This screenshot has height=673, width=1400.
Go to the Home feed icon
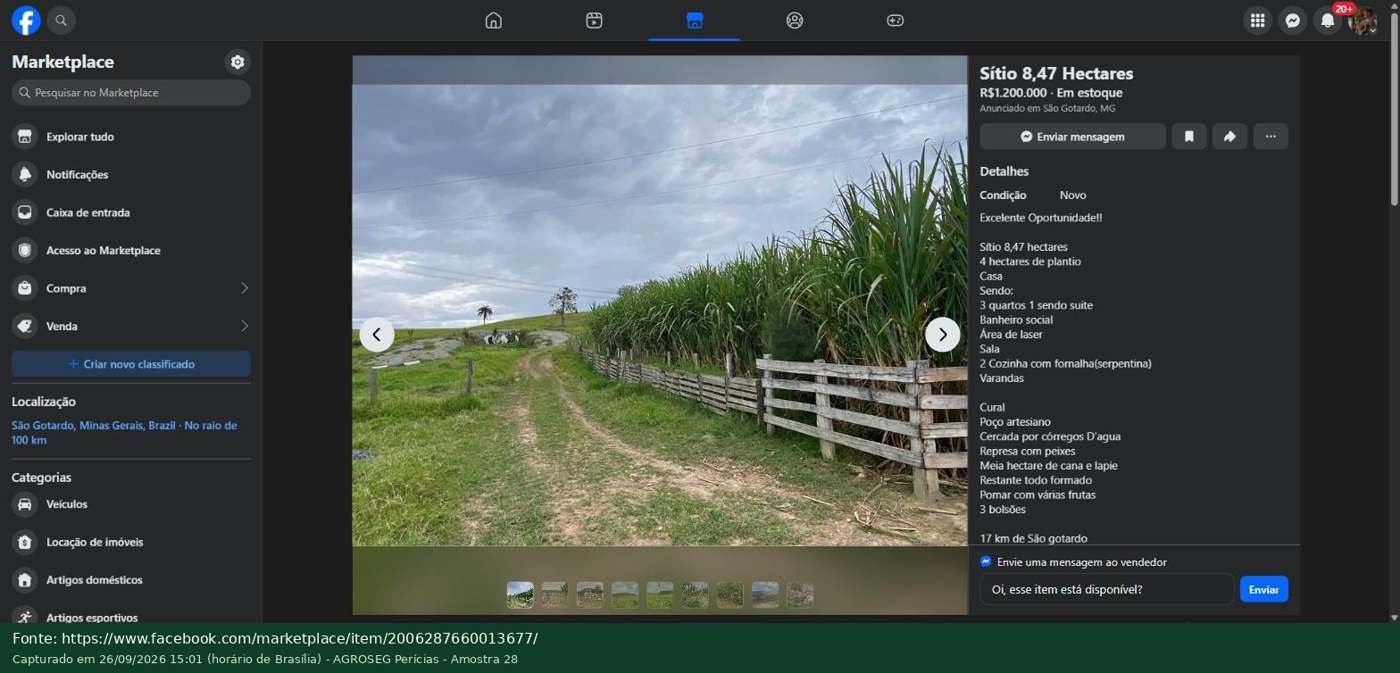click(493, 20)
